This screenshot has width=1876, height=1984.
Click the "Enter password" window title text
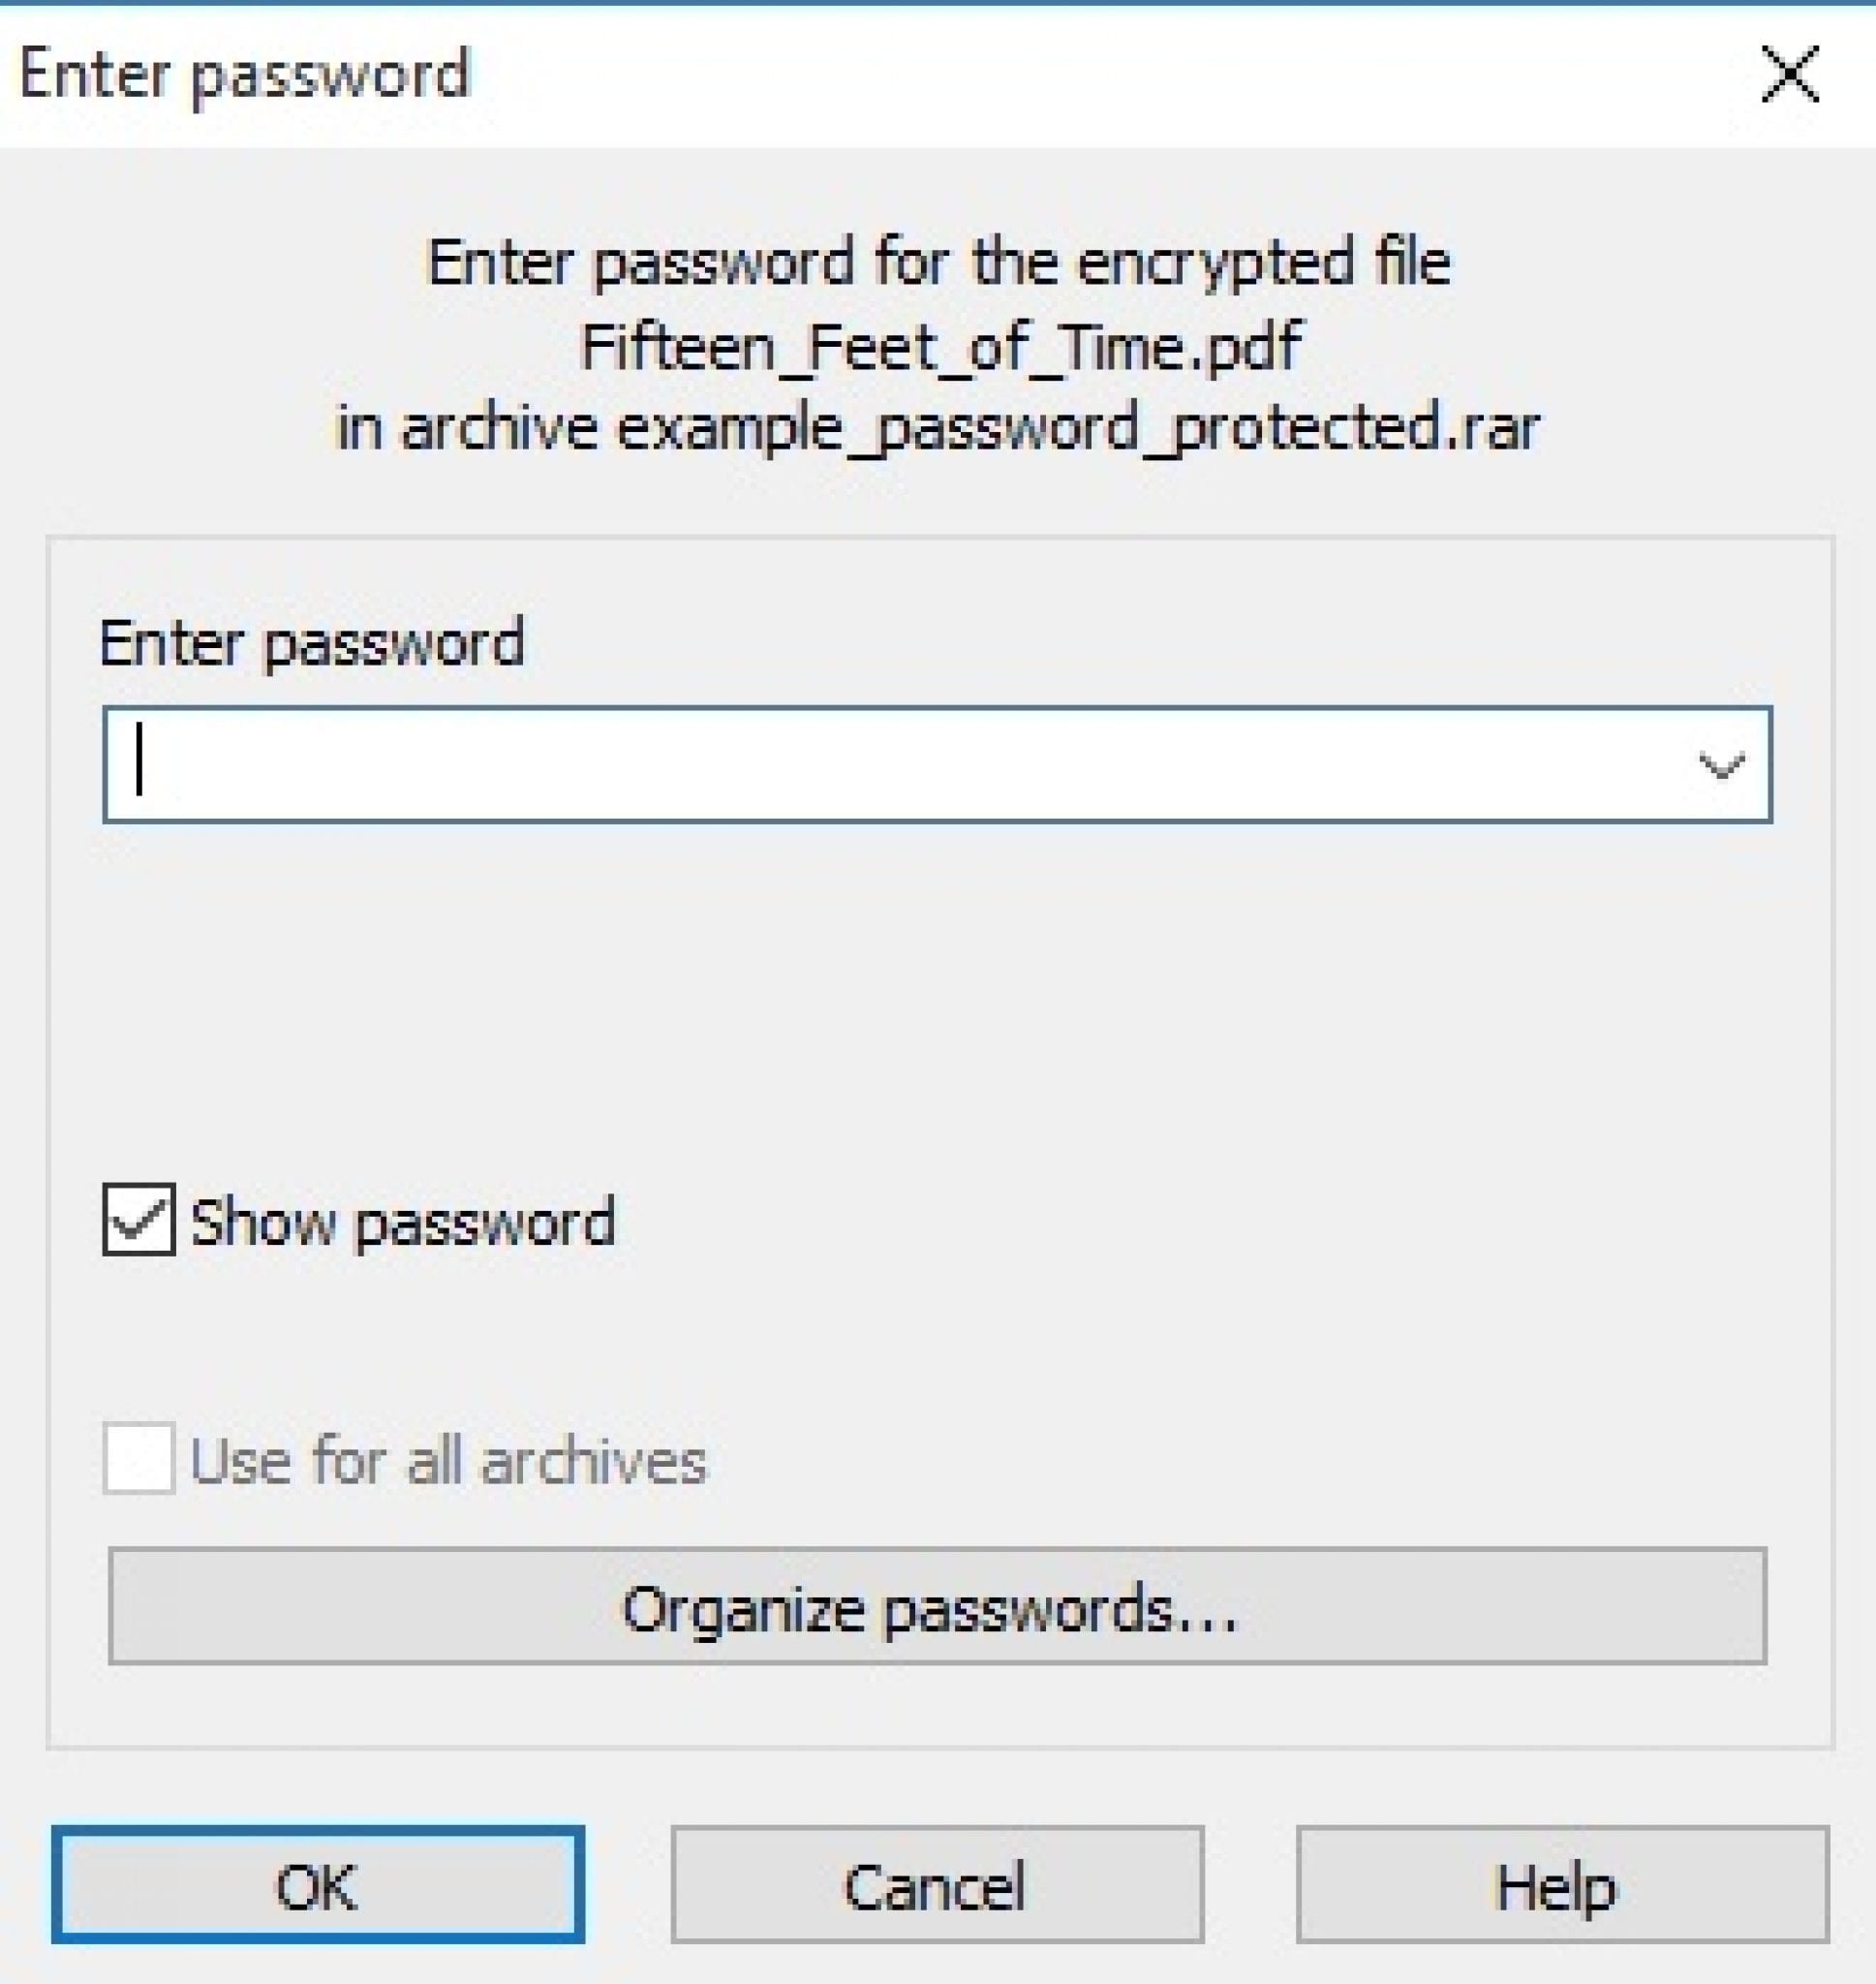point(245,75)
